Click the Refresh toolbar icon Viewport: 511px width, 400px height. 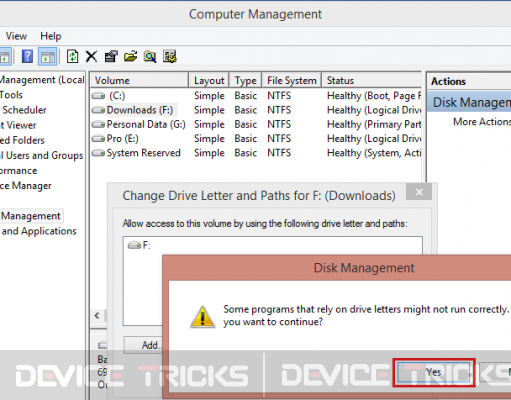(x=72, y=56)
